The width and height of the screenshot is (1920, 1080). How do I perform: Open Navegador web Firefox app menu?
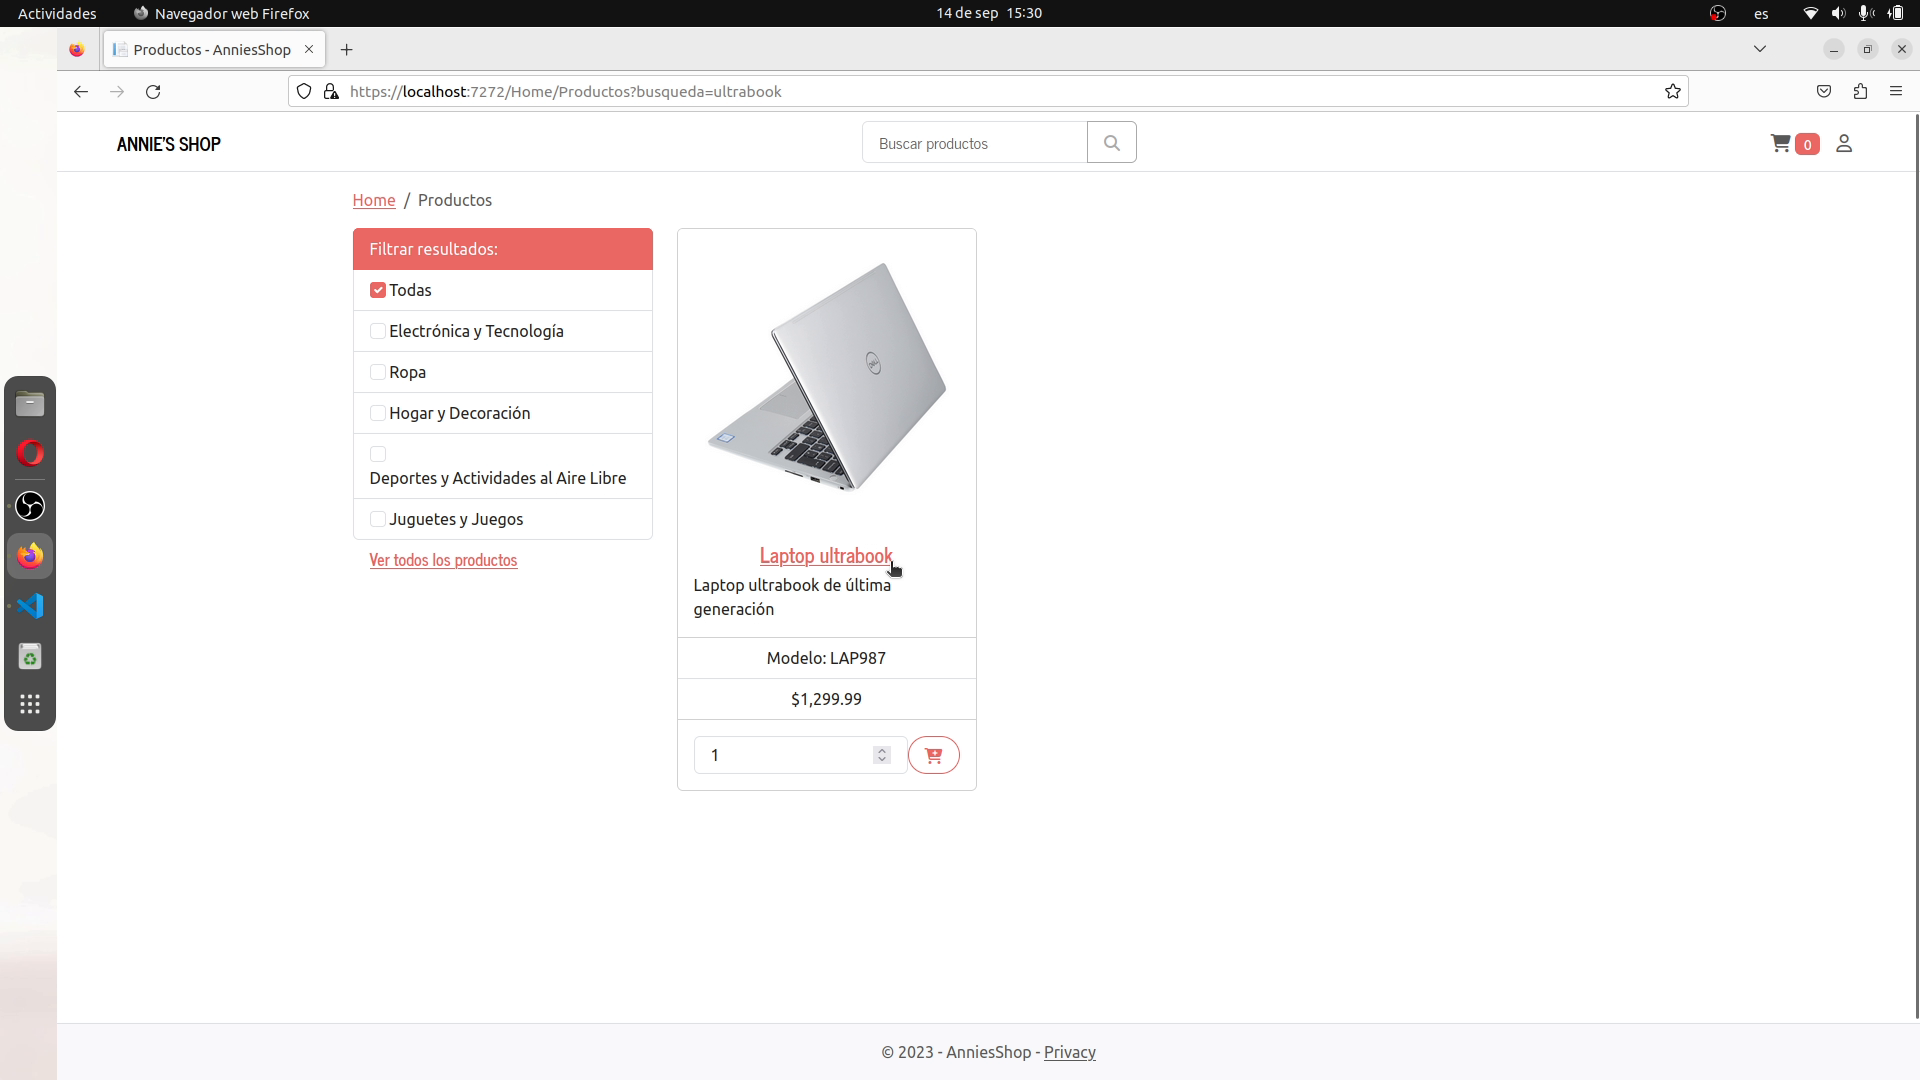(x=222, y=13)
